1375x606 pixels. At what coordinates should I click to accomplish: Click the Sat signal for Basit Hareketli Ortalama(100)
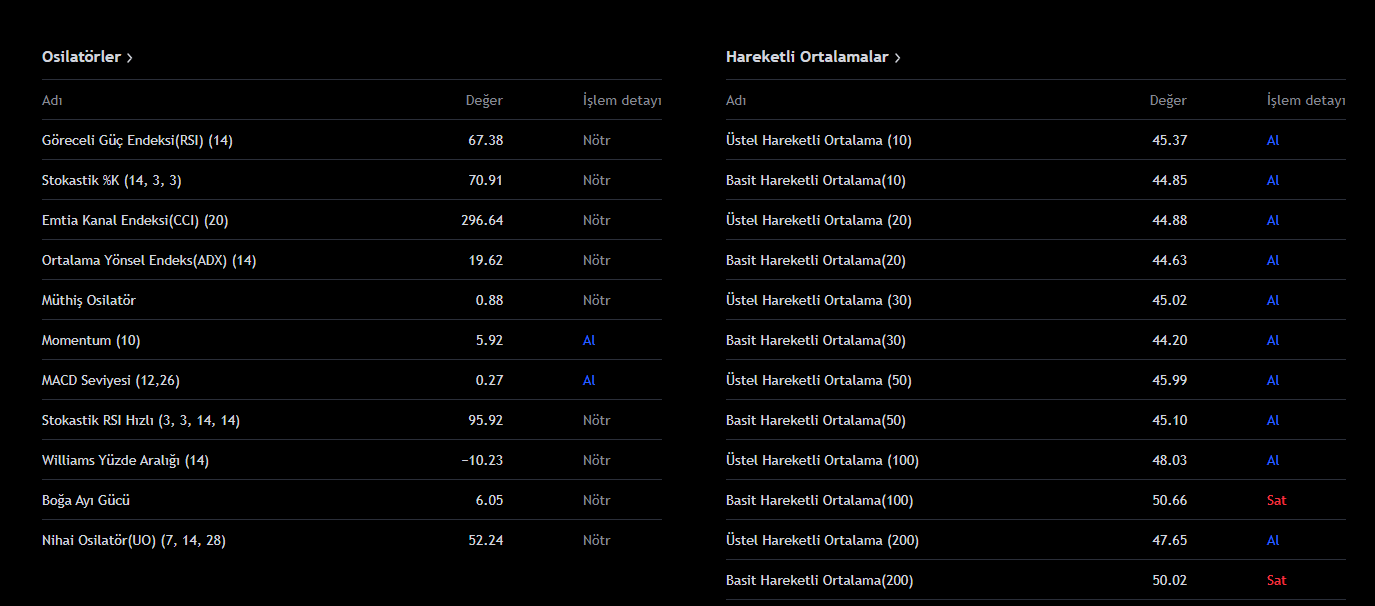pos(1277,500)
